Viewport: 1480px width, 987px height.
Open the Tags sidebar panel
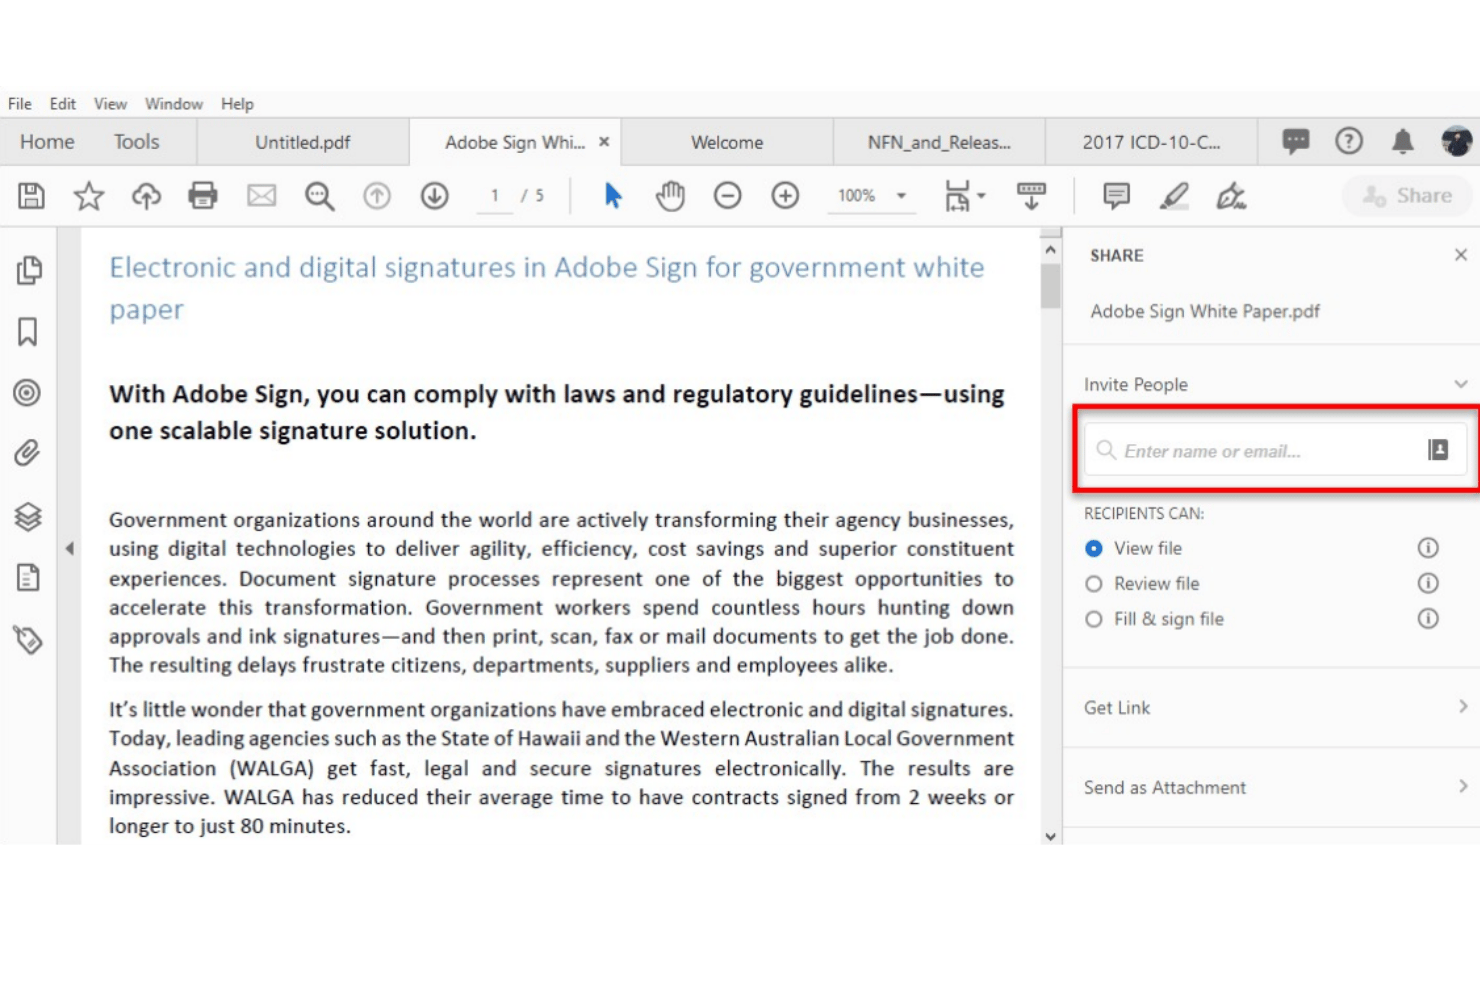point(28,639)
